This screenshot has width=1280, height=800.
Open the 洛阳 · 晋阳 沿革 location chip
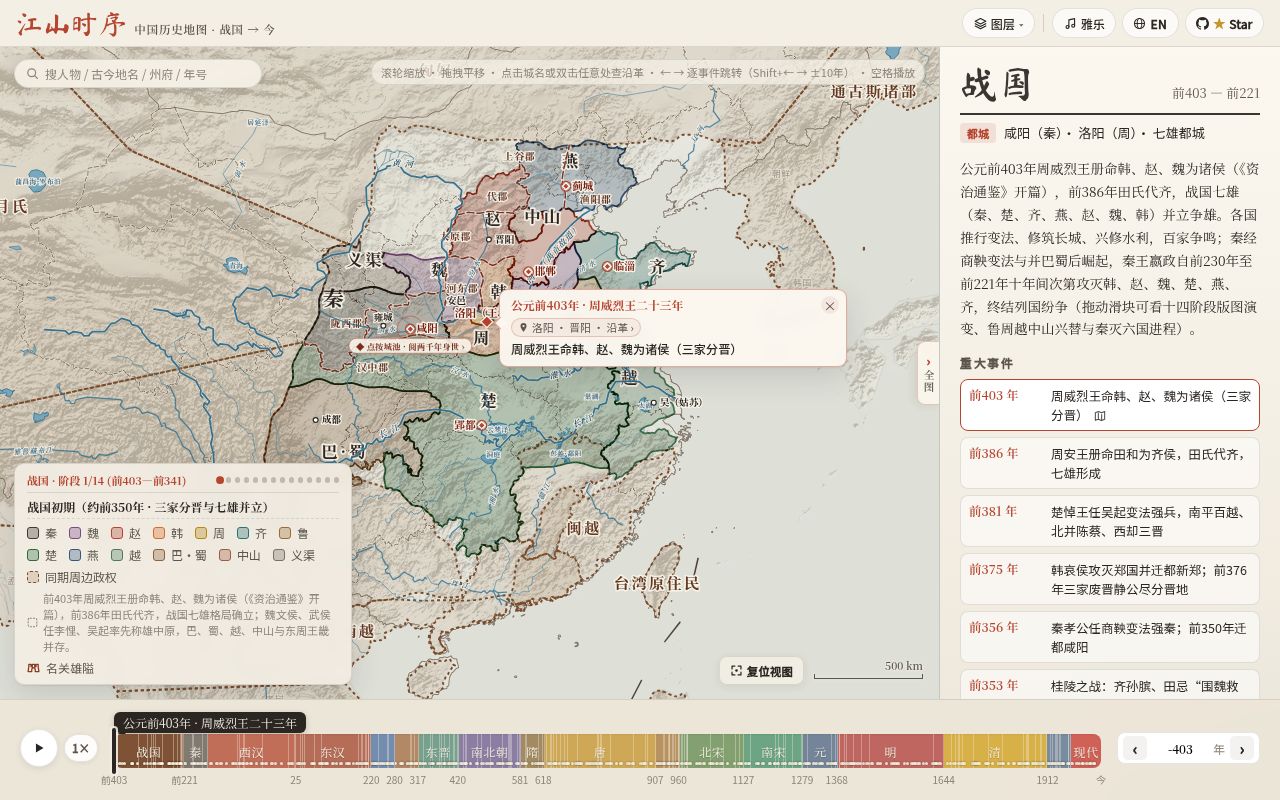pos(576,328)
